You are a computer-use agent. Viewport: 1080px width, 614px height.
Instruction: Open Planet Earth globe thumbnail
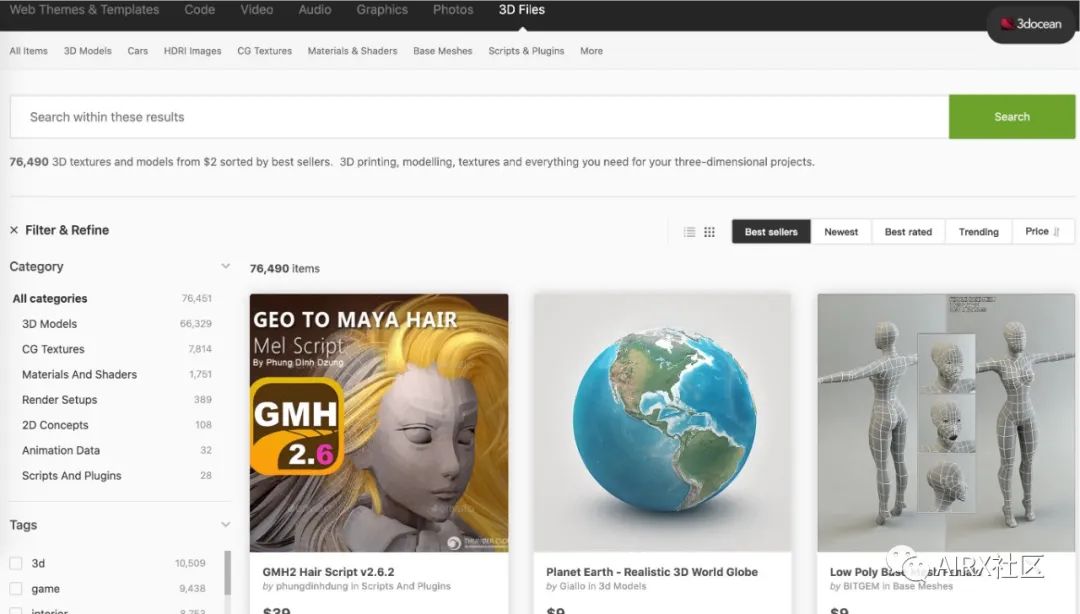[x=663, y=423]
